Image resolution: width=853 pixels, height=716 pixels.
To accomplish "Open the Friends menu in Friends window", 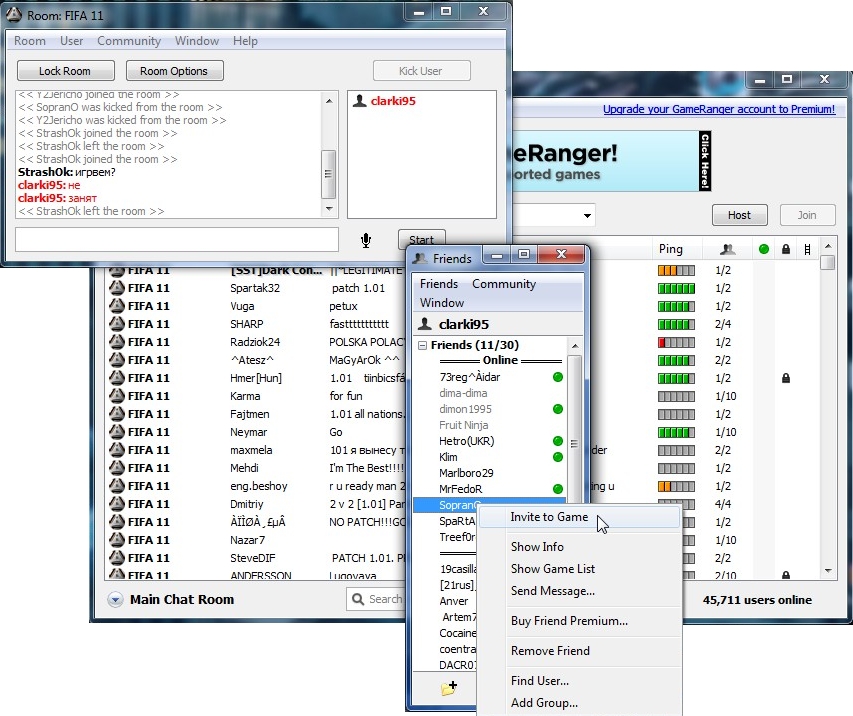I will click(x=439, y=283).
